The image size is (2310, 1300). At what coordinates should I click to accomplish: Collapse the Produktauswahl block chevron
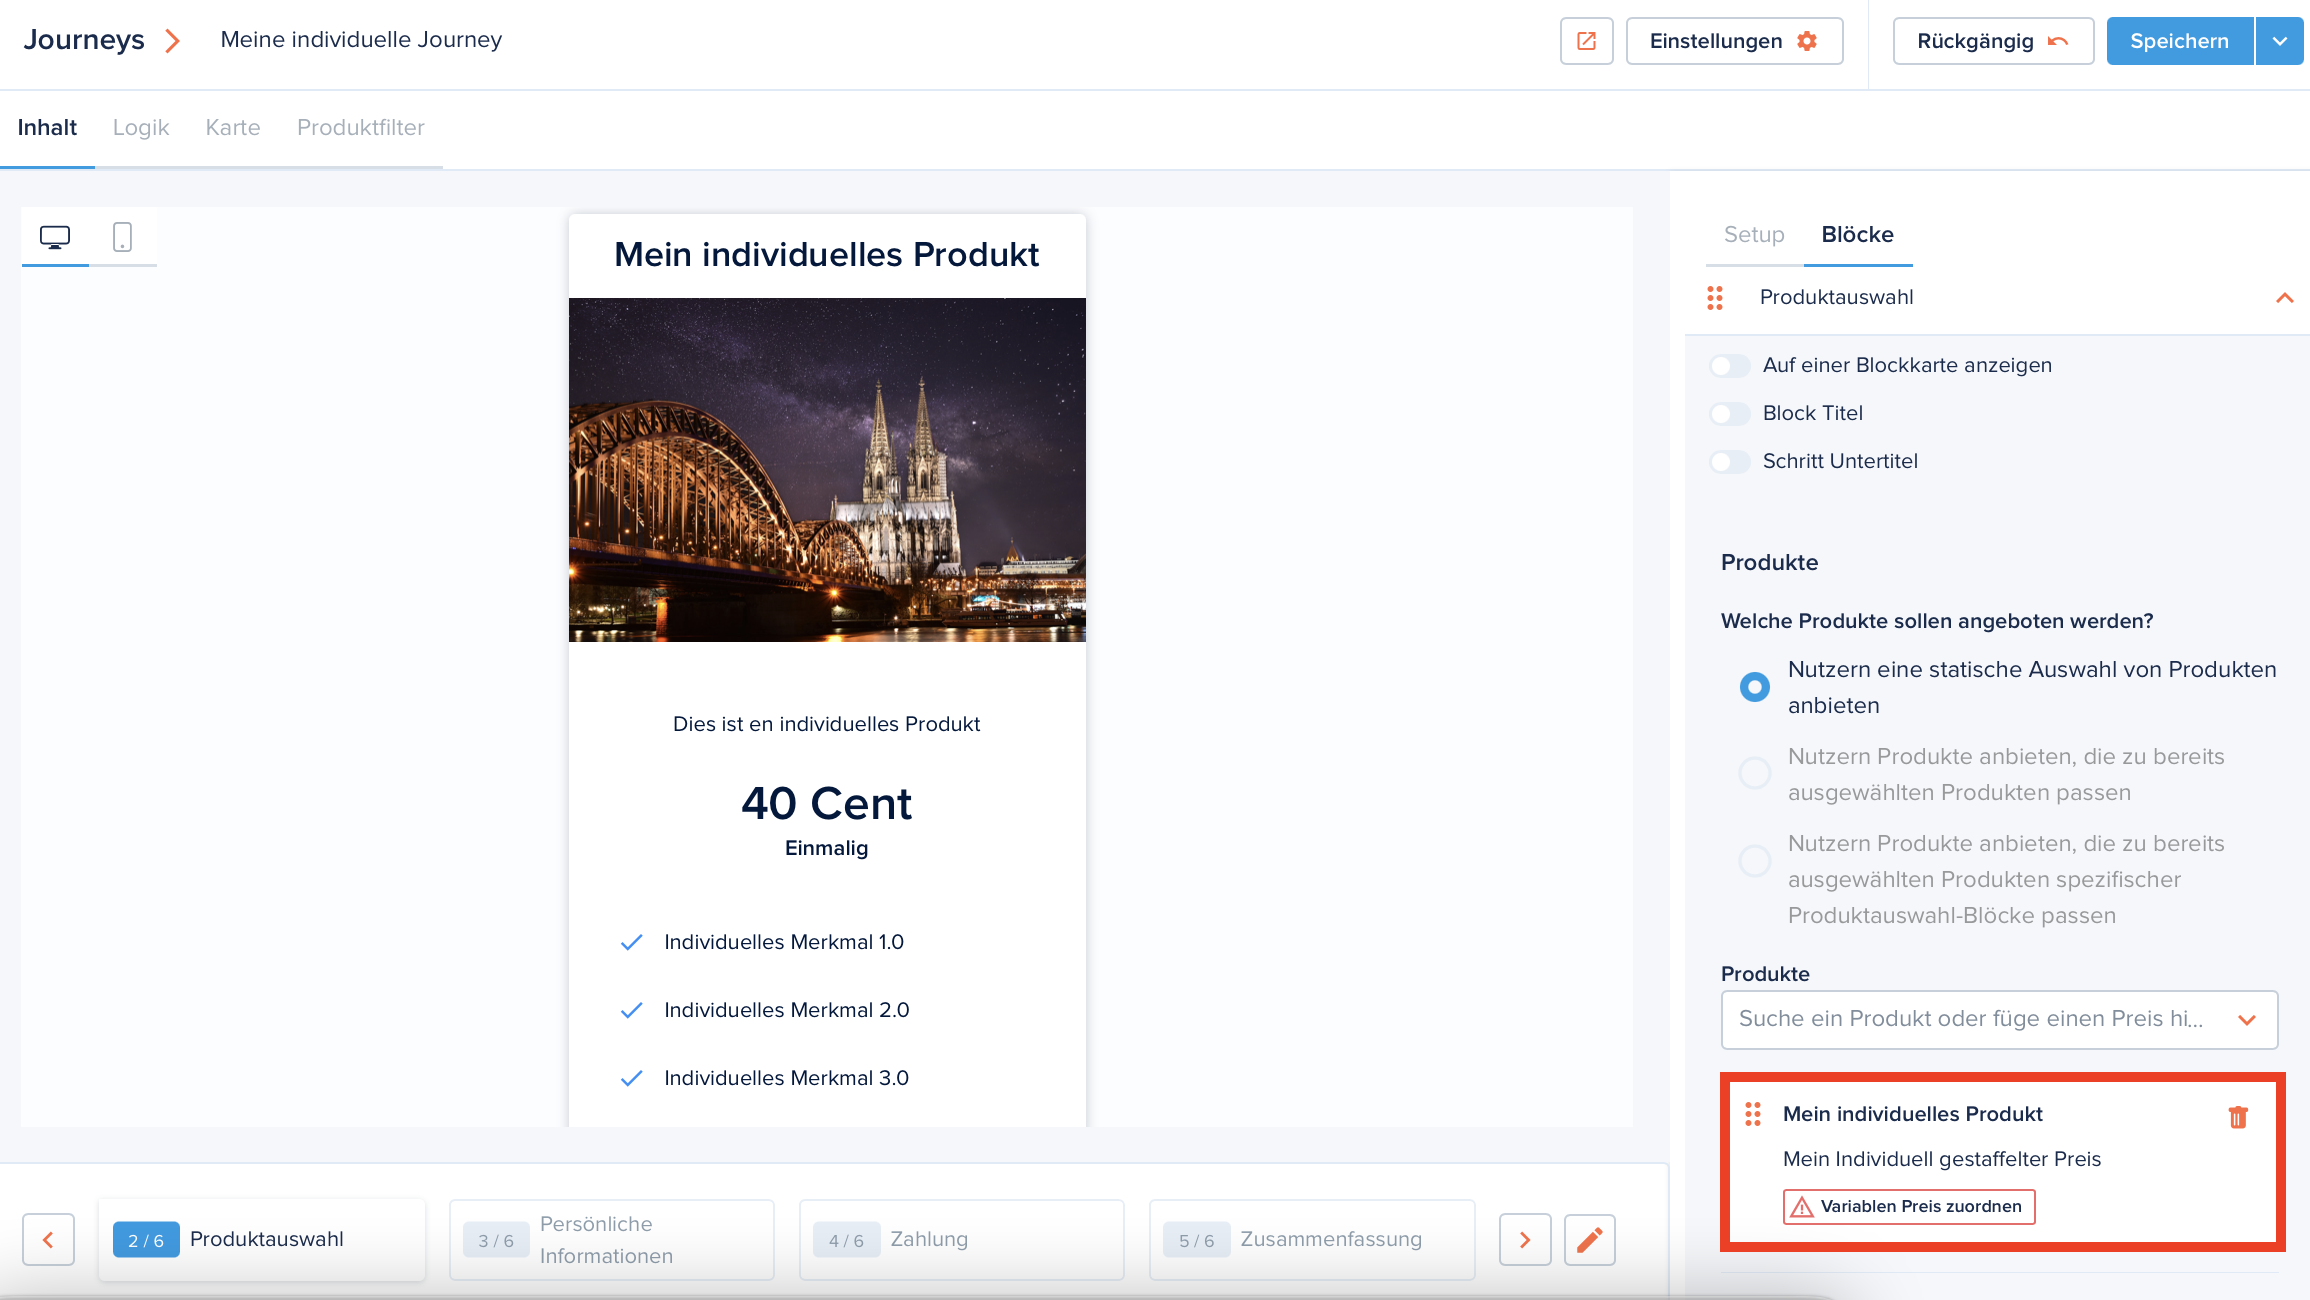(x=2285, y=298)
